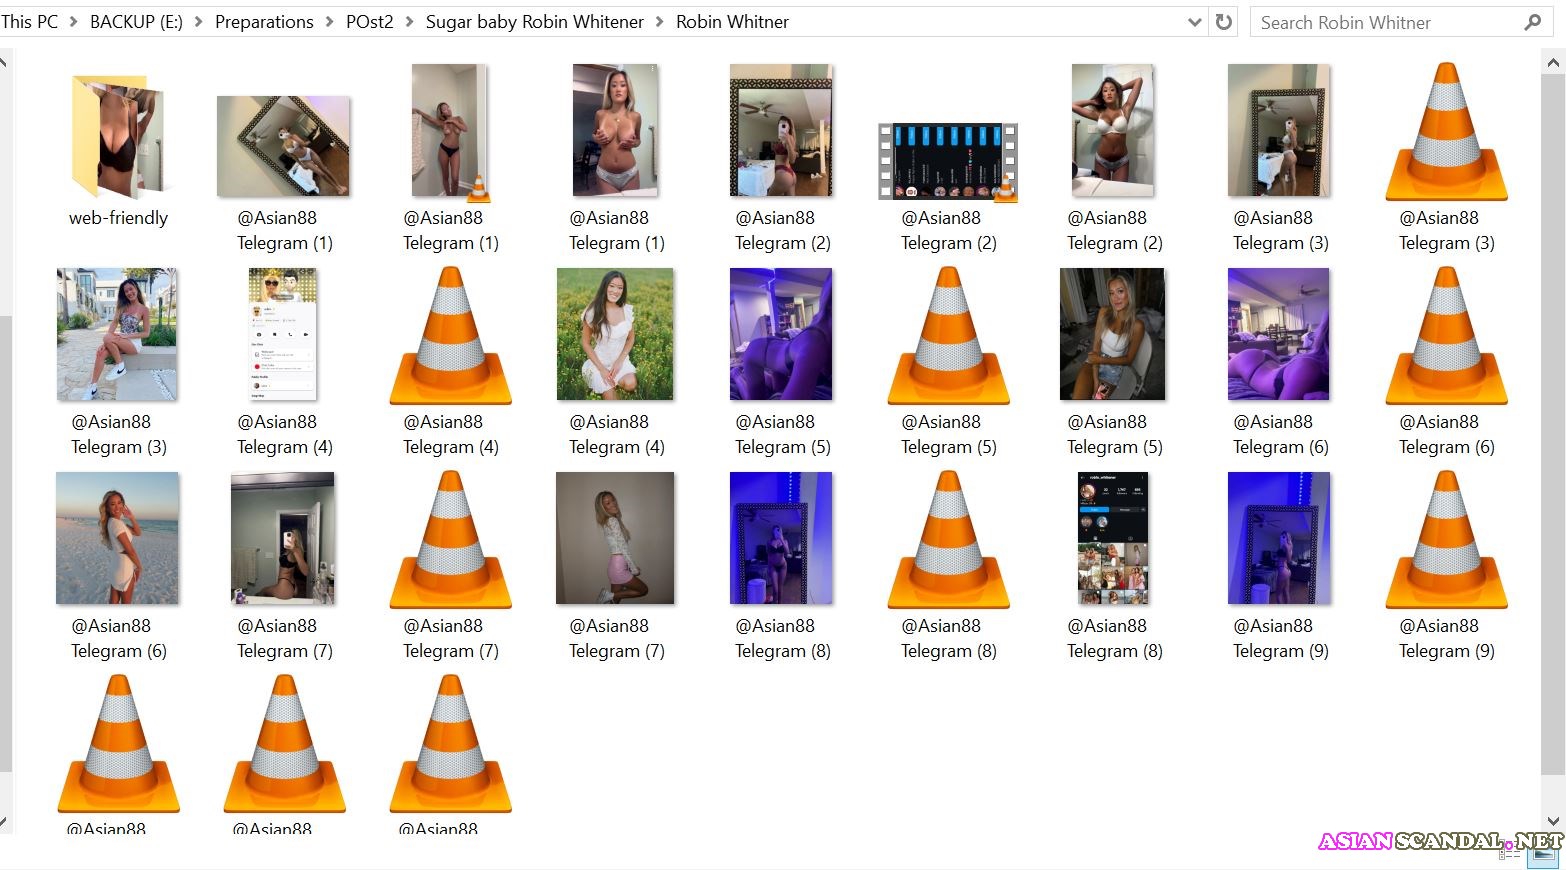The image size is (1566, 870).
Task: Select the Instagram profile screenshot Telegram (8)
Action: (x=1113, y=538)
